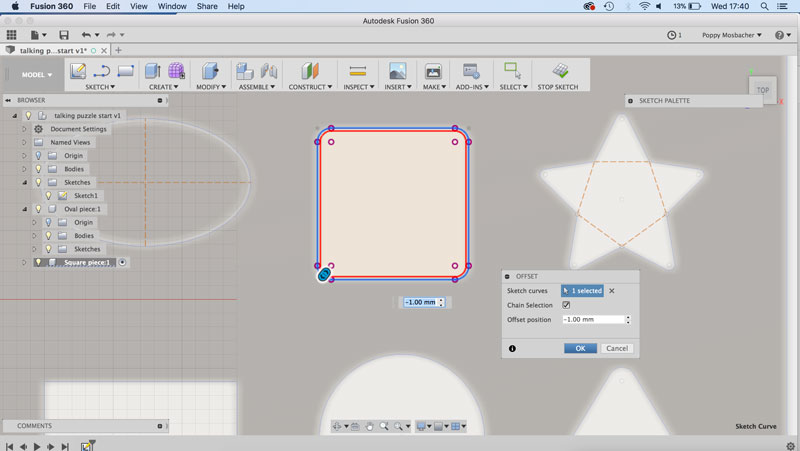Image resolution: width=800 pixels, height=451 pixels.
Task: Open the Share menu
Action: click(207, 6)
